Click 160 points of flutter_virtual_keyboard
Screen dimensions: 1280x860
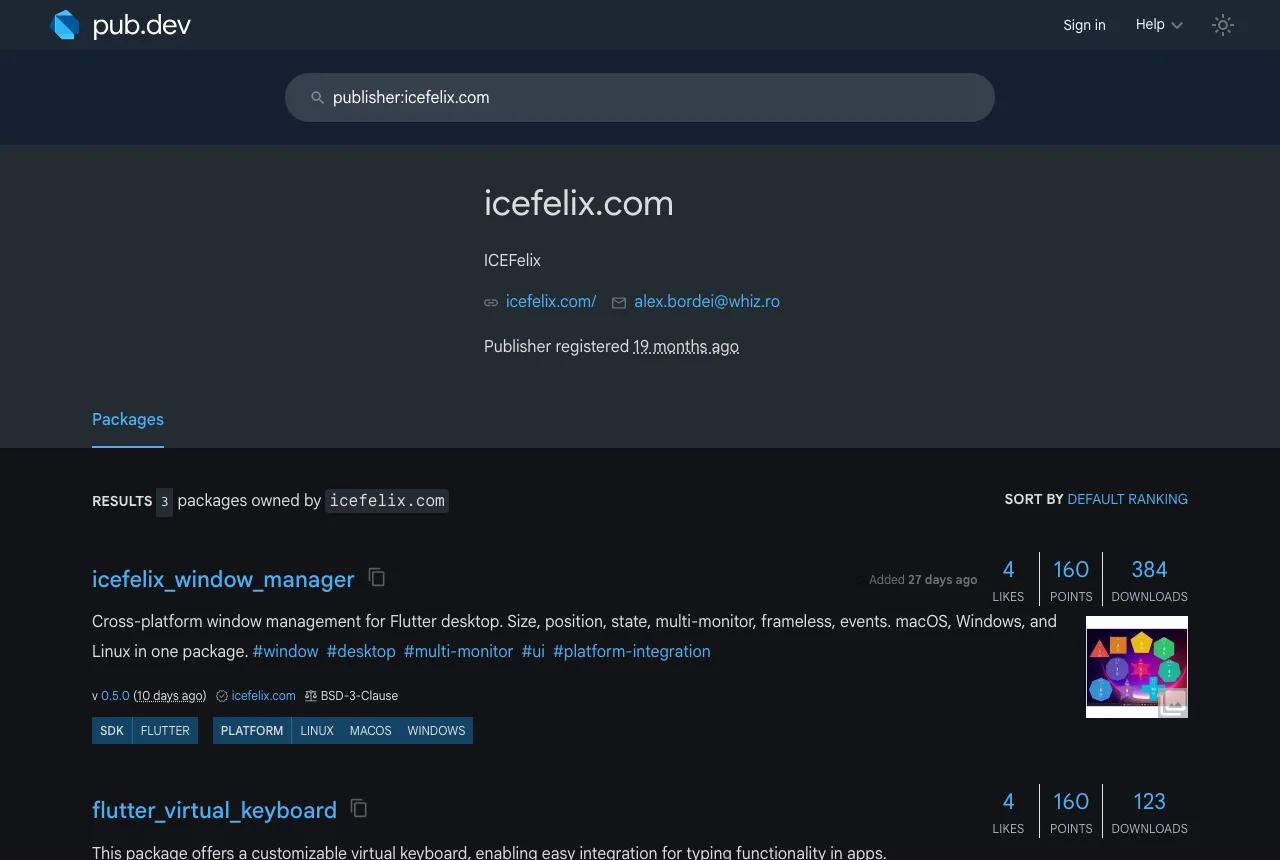[x=1071, y=812]
